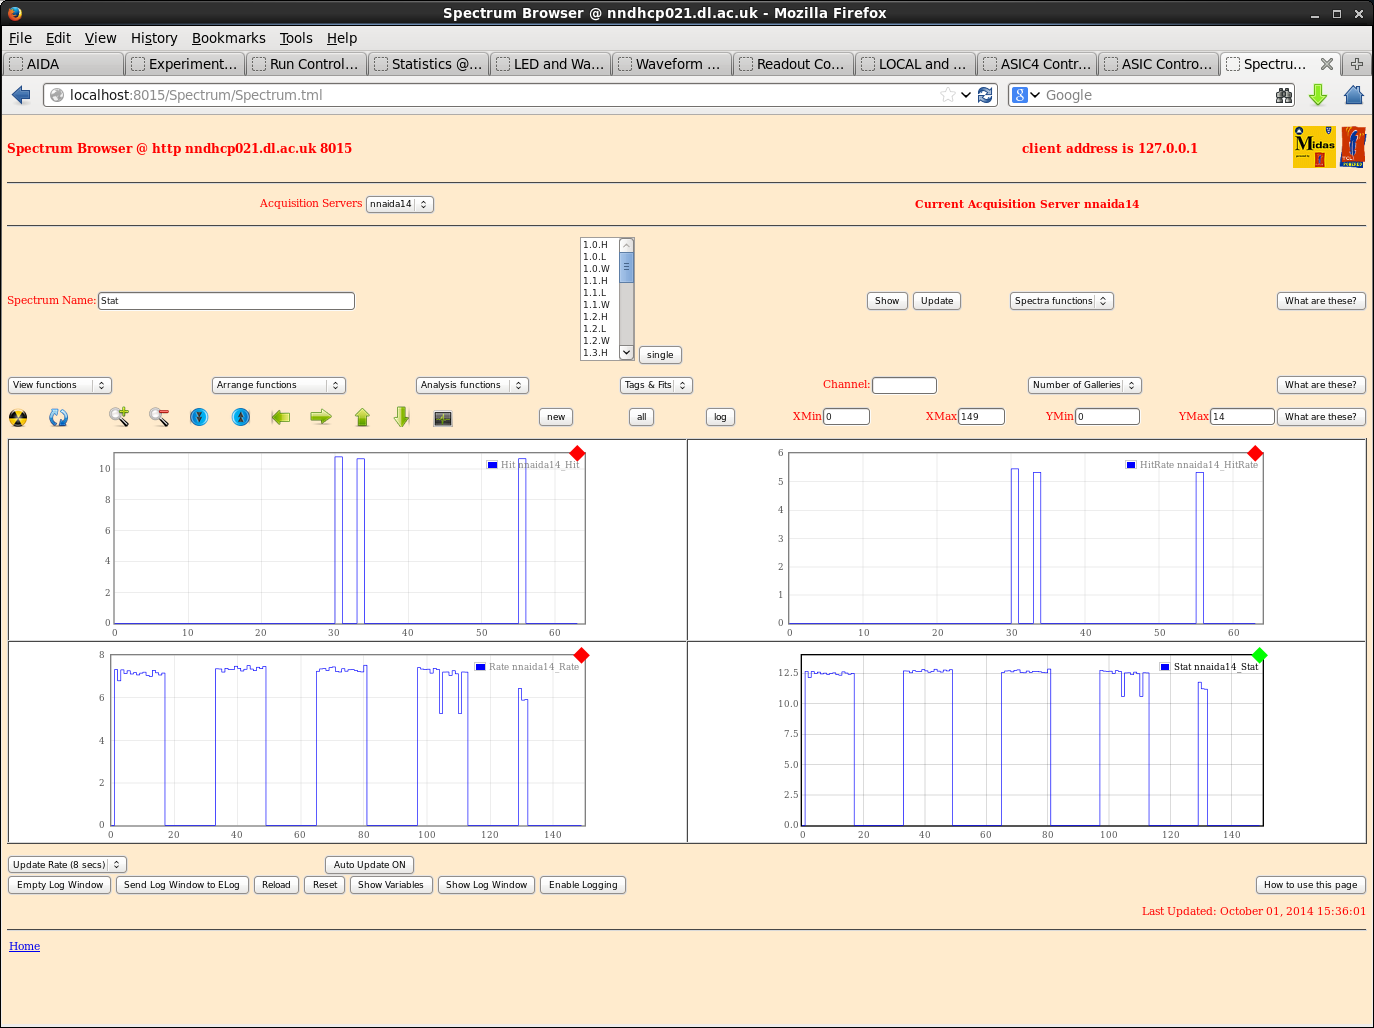
Task: Click the Midas logo icon
Action: point(1314,147)
